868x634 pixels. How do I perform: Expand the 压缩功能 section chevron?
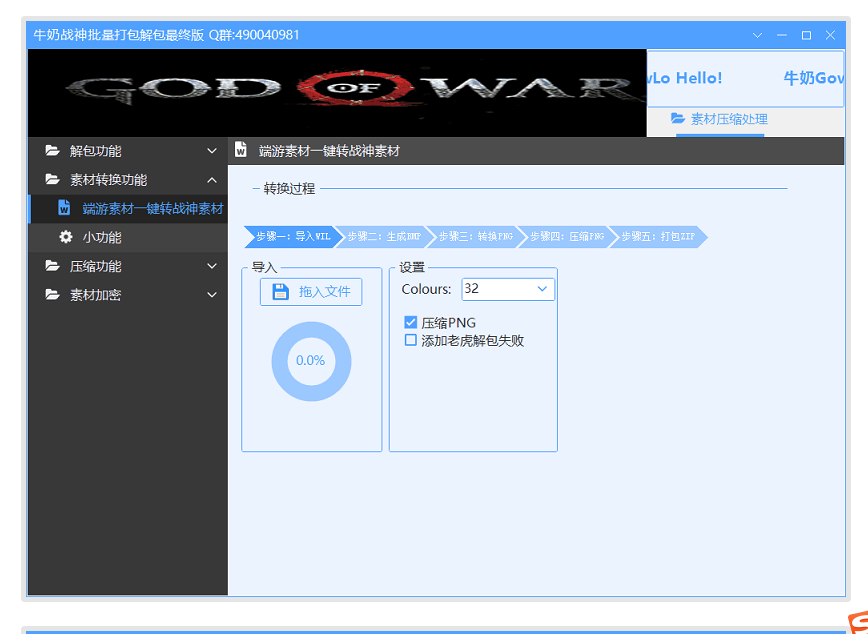tap(211, 267)
